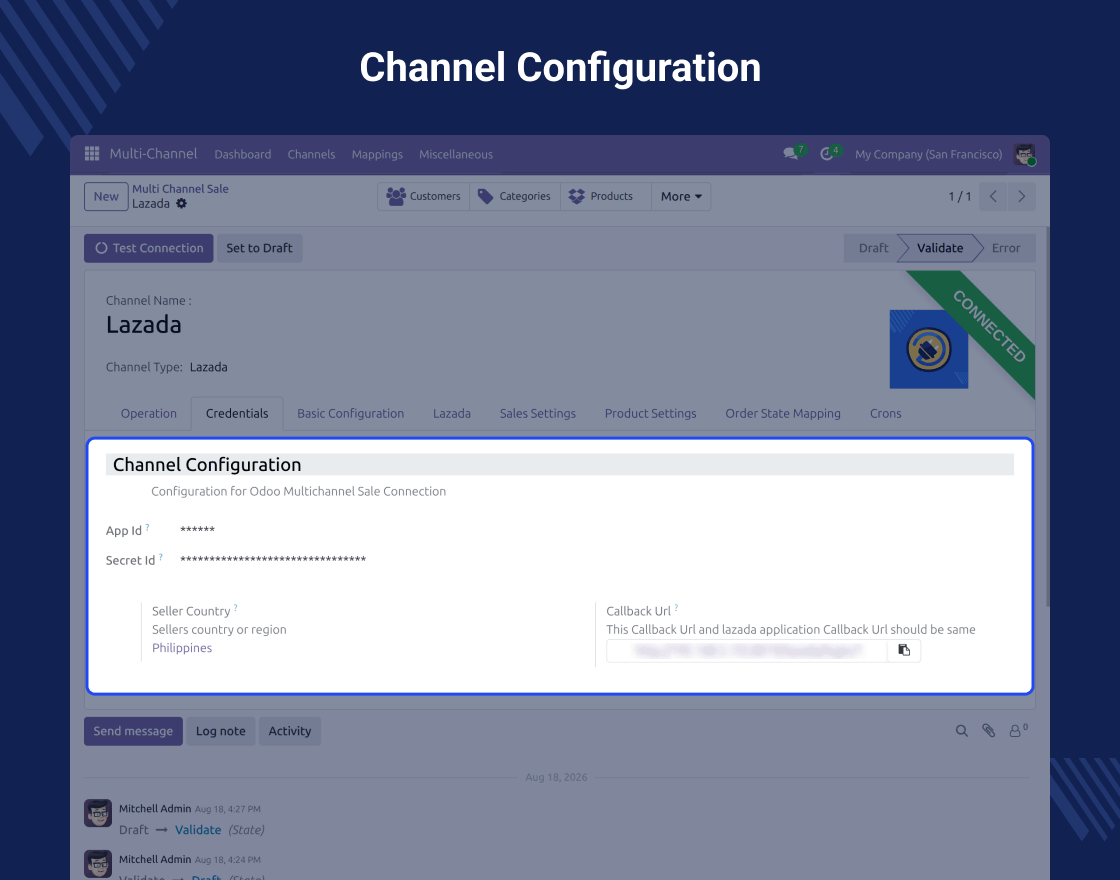Copy the Callback Url with clipboard icon

(x=904, y=650)
